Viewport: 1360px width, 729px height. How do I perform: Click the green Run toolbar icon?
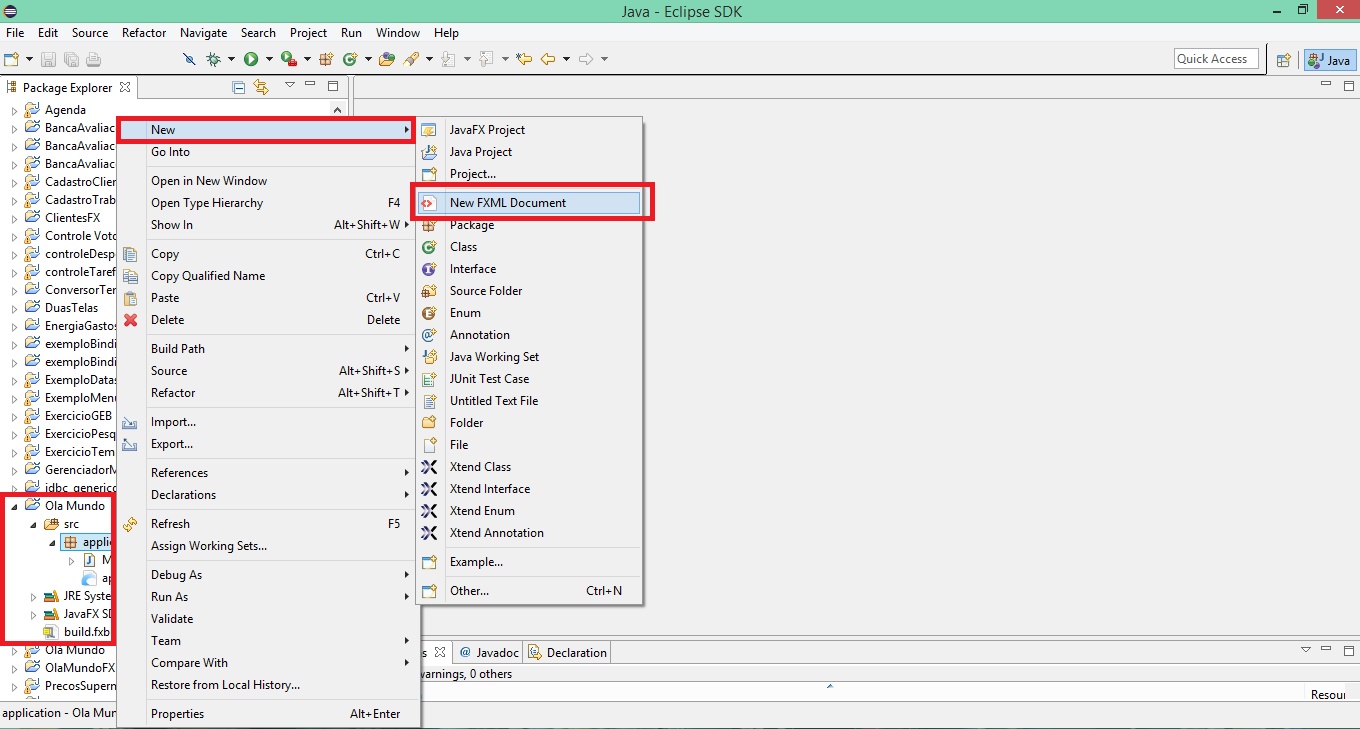click(x=251, y=59)
